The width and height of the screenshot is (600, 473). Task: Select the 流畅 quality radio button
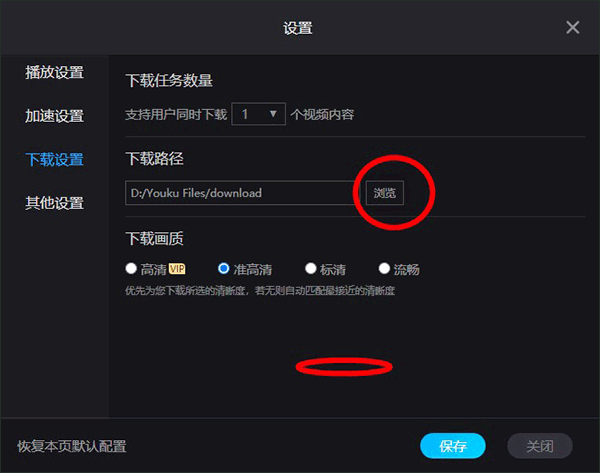point(384,268)
